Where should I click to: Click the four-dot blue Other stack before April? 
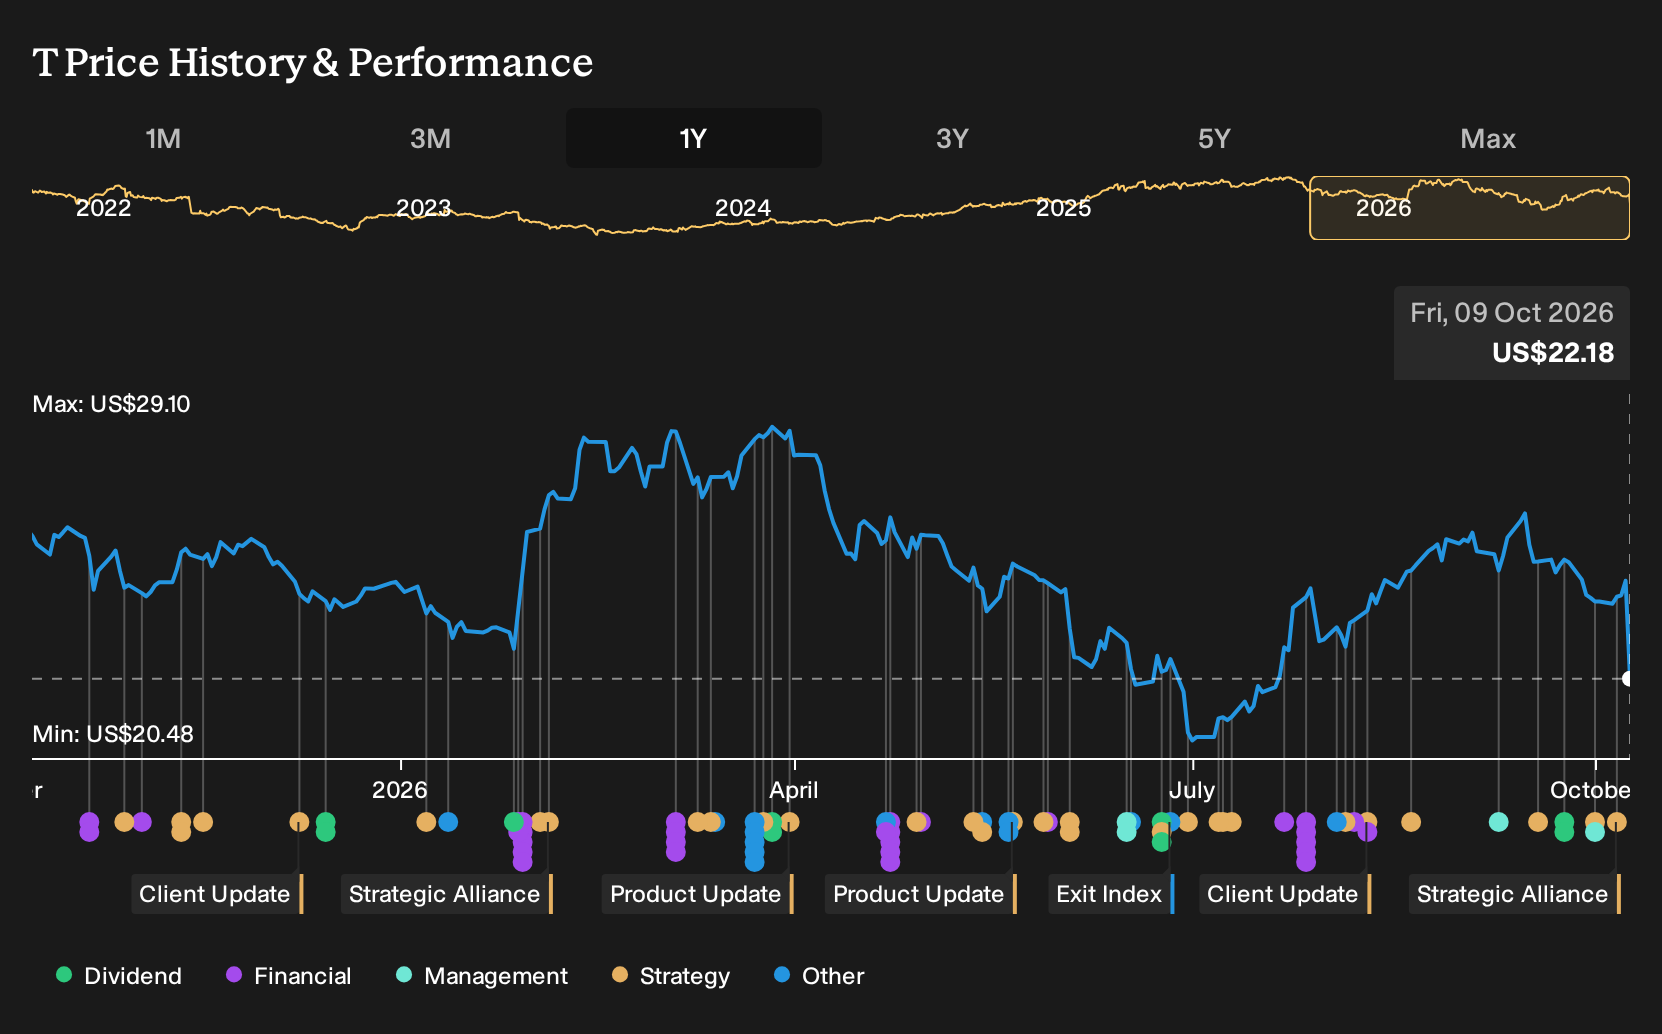coord(754,841)
